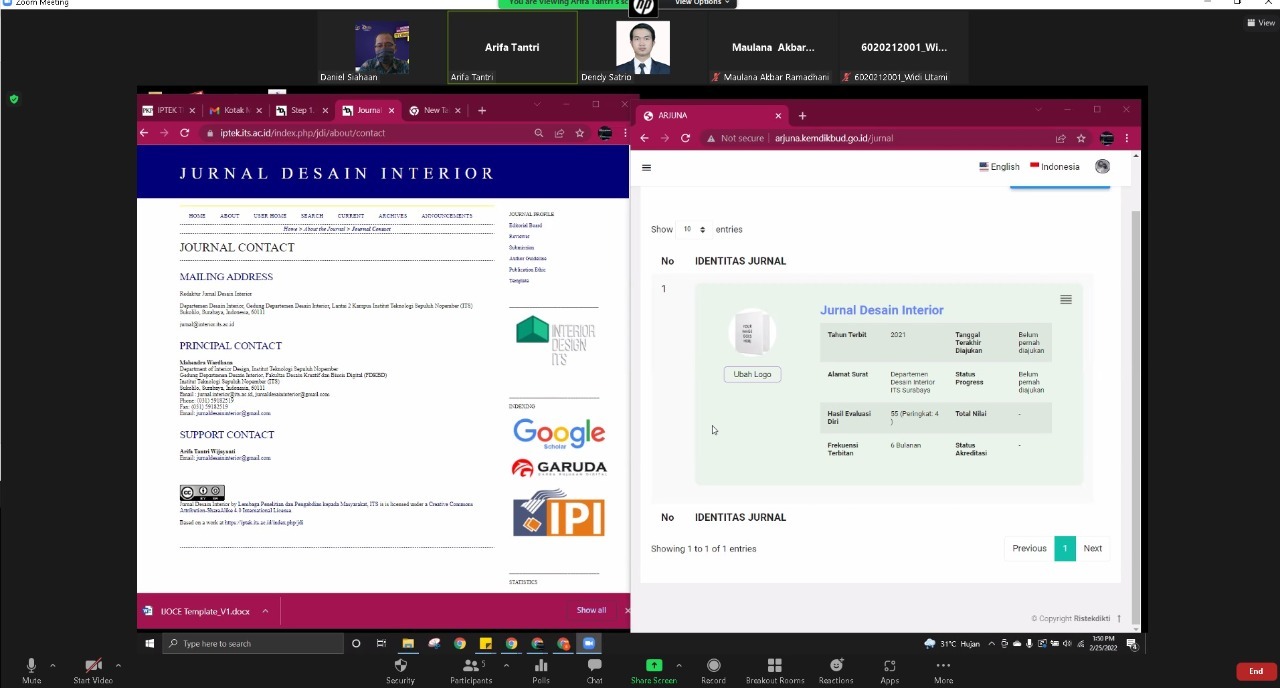Open Zoom Security options
This screenshot has height=688, width=1280.
pos(400,666)
